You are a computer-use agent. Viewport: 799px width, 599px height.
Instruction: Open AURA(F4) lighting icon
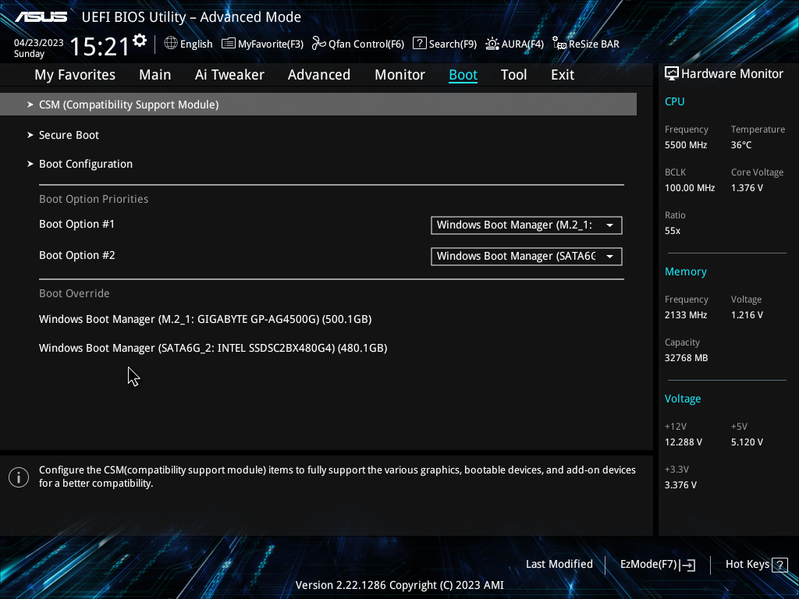tap(492, 44)
